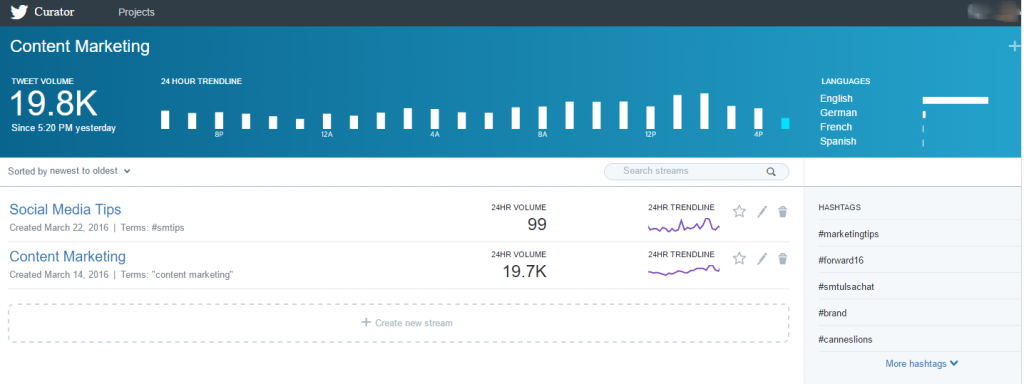Click the Twitter bird logo
The width and height of the screenshot is (1024, 384).
(x=19, y=12)
